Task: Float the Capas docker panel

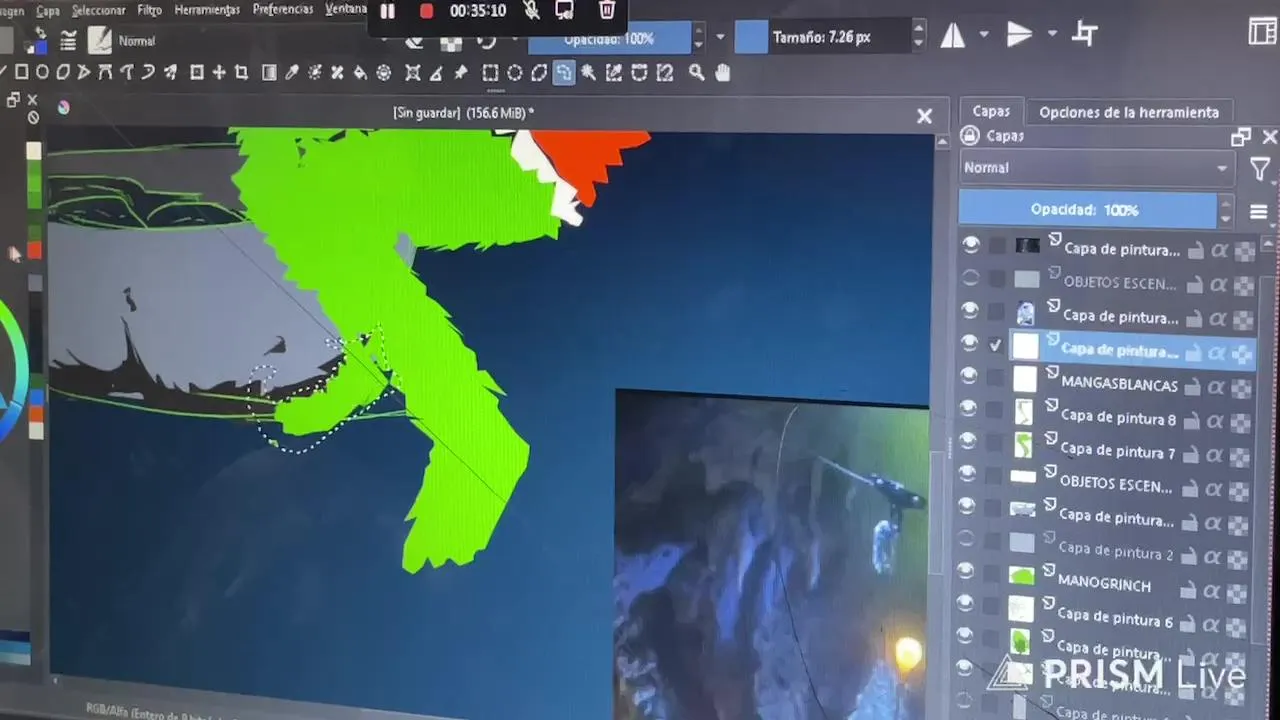Action: coord(1241,137)
